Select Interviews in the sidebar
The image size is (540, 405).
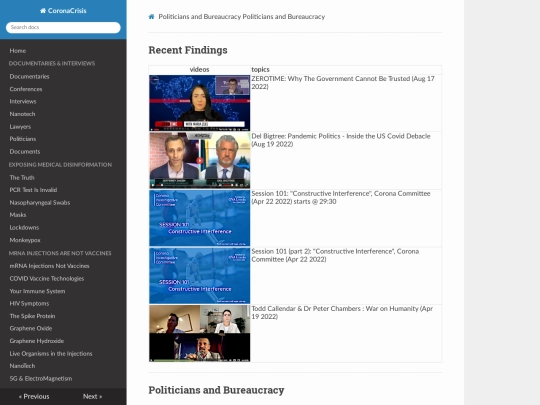23,102
